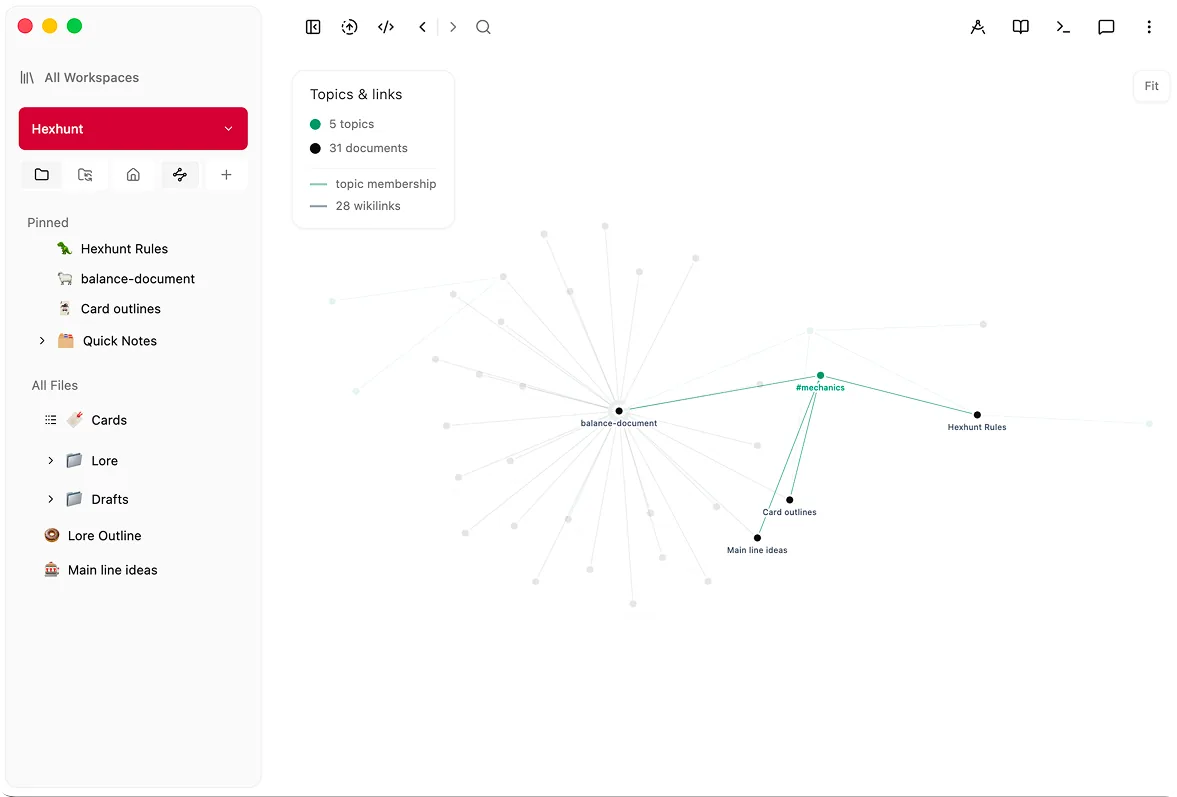
Task: Open the Lore Outline file
Action: [104, 535]
